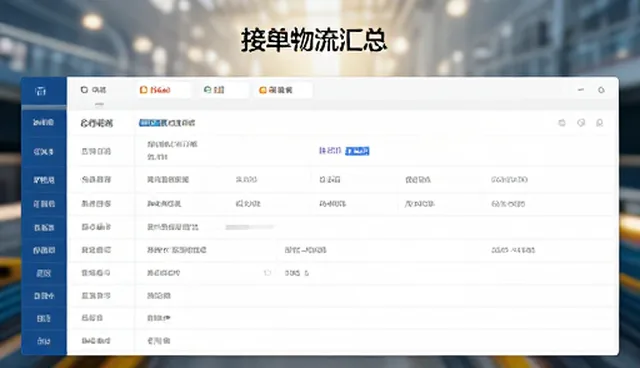Viewport: 640px width, 368px height.
Task: Click the calendar-like icon in the panel header
Action: coord(562,122)
